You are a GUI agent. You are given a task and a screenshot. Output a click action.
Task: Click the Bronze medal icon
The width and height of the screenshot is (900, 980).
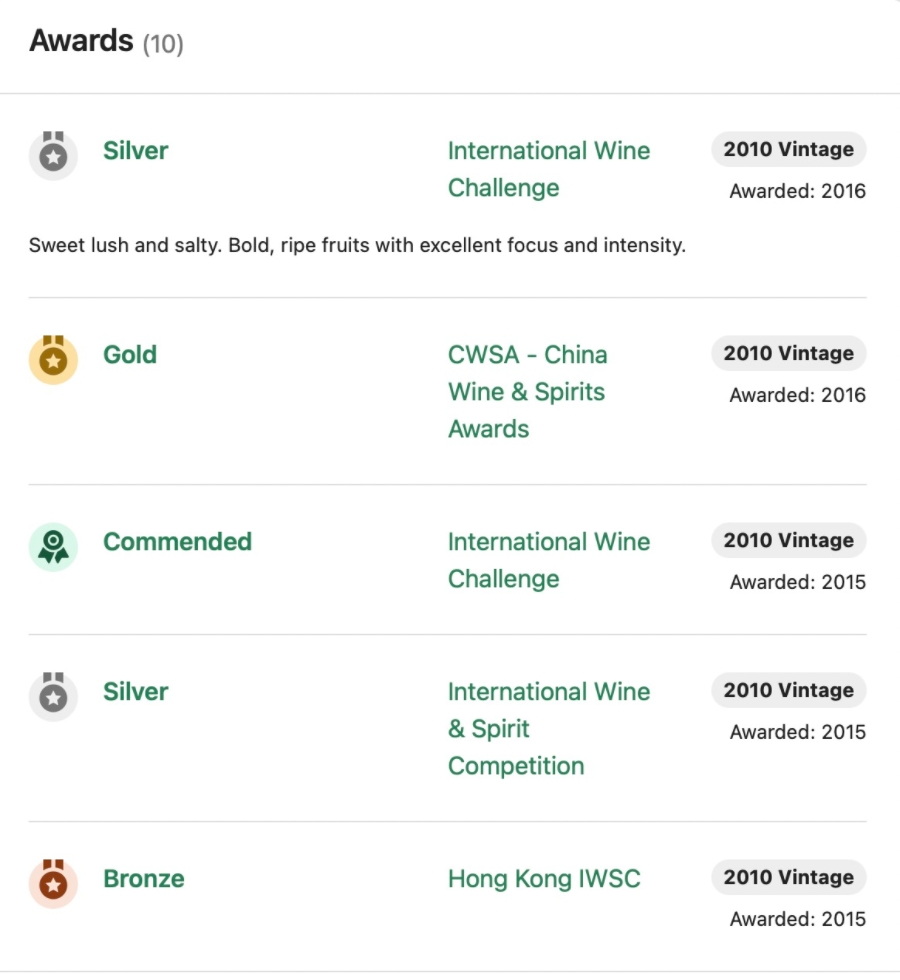pos(53,883)
